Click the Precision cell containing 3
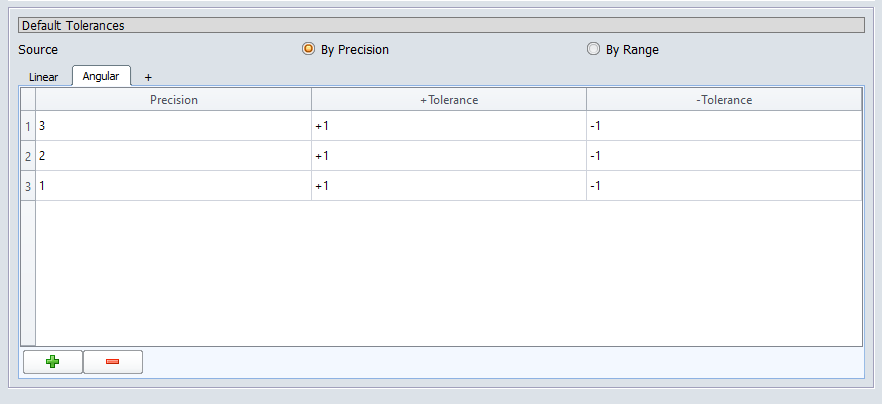882x404 pixels. pyautogui.click(x=174, y=126)
